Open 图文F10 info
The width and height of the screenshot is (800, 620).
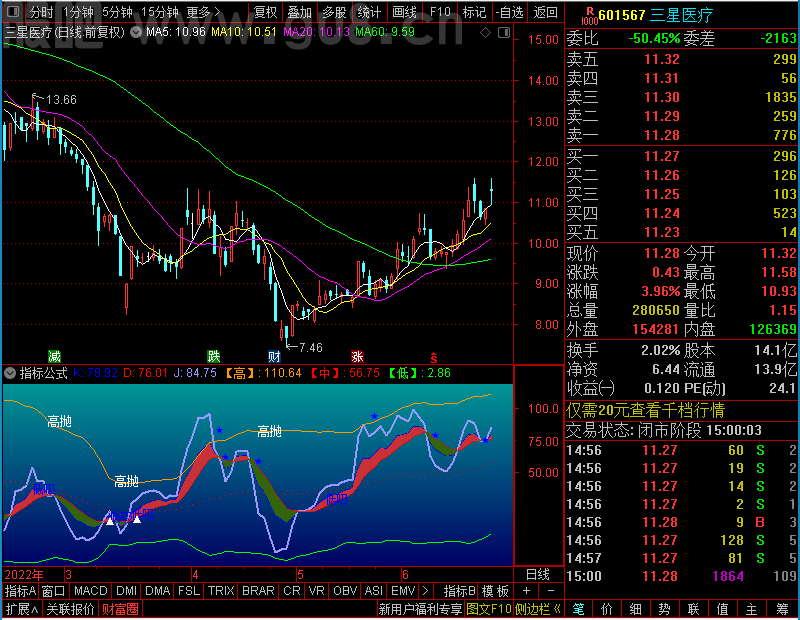(x=489, y=609)
